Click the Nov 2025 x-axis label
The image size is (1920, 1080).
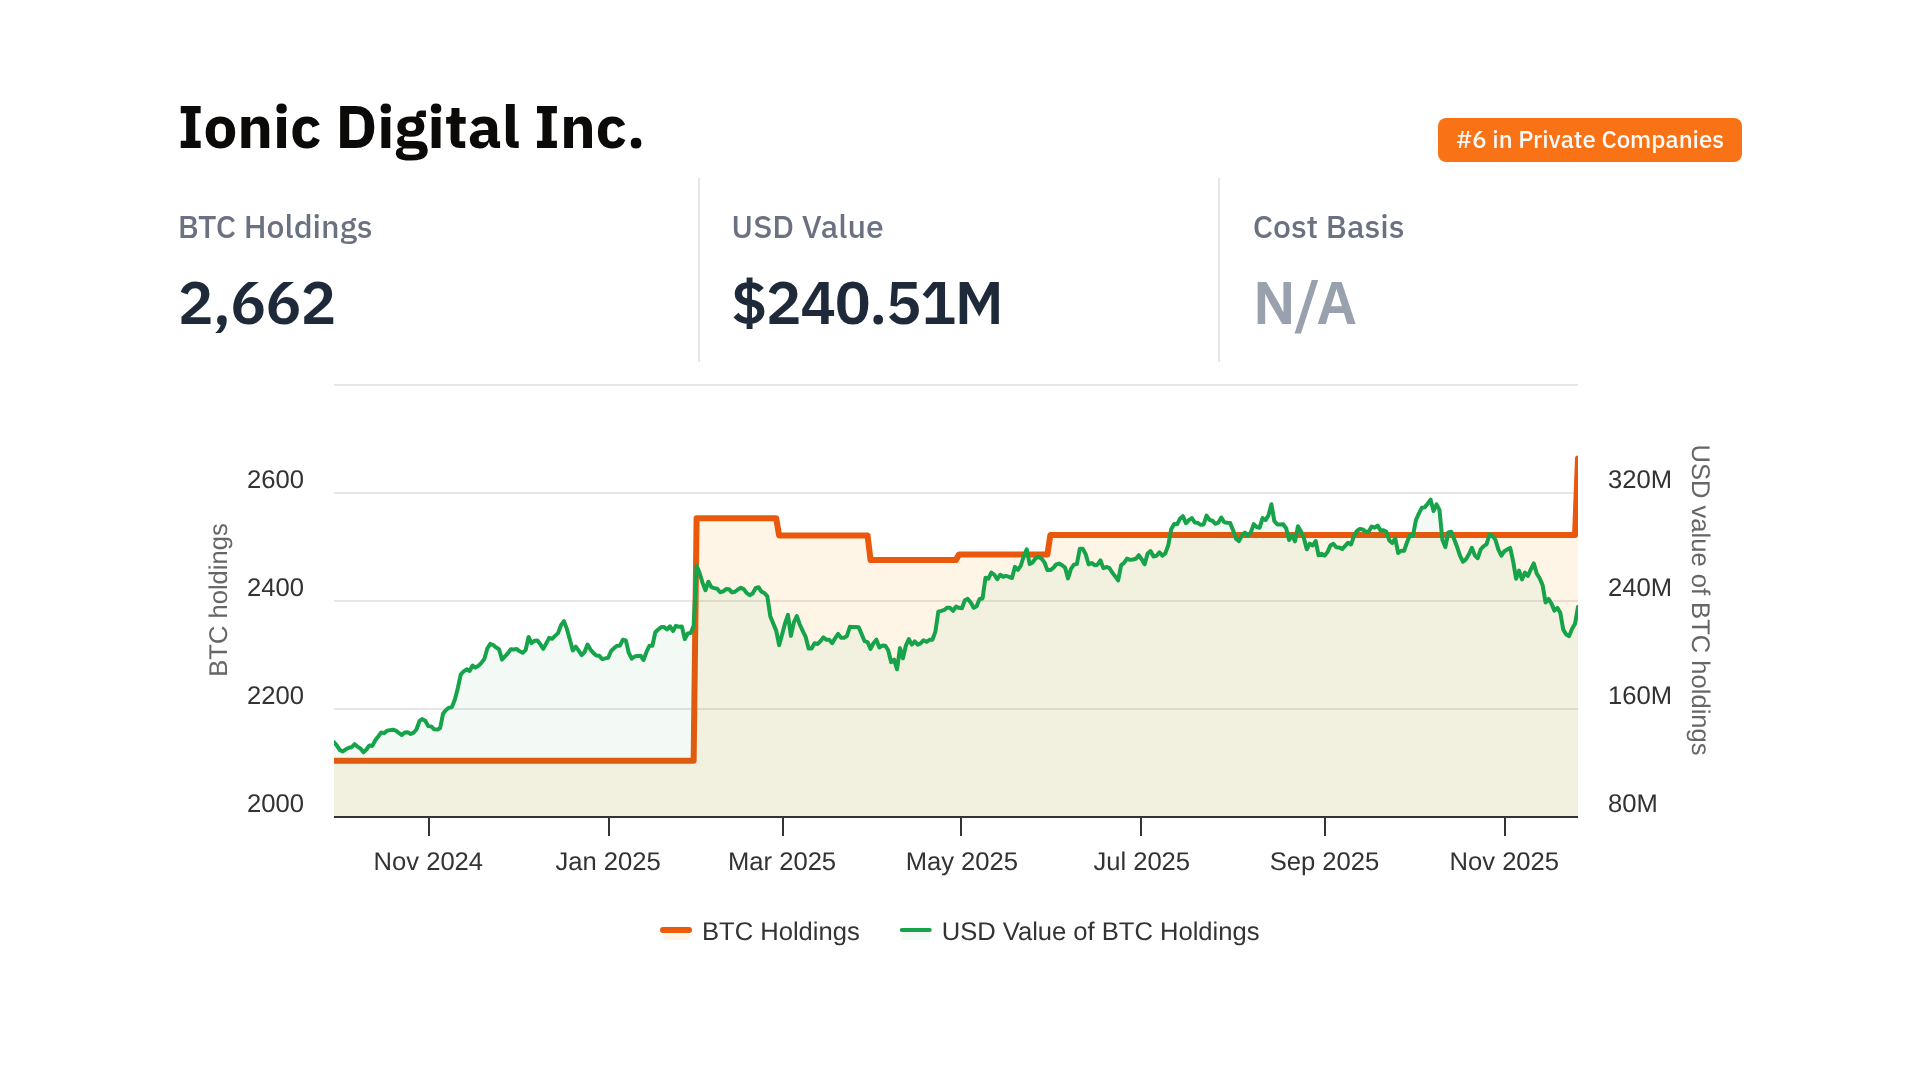click(1504, 861)
